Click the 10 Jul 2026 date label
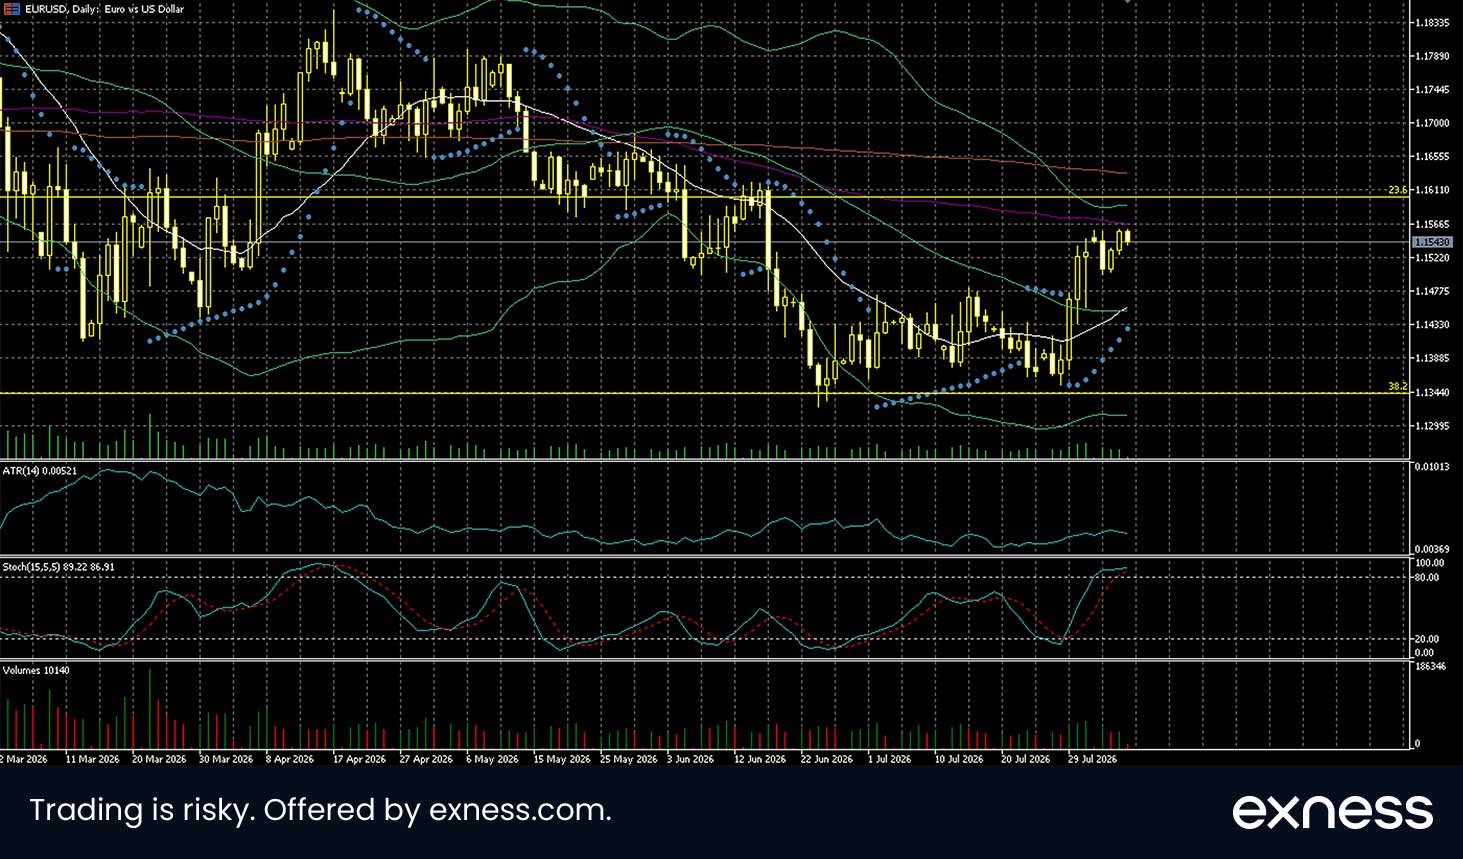This screenshot has width=1463, height=859. (x=959, y=759)
